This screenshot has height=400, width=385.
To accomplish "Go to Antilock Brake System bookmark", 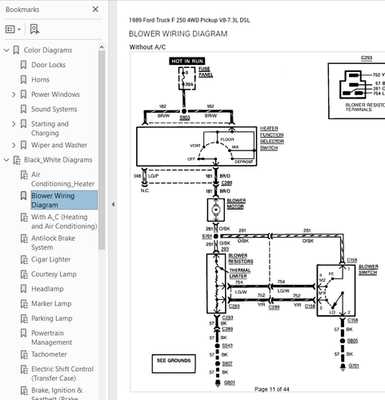I will [x=53, y=243].
